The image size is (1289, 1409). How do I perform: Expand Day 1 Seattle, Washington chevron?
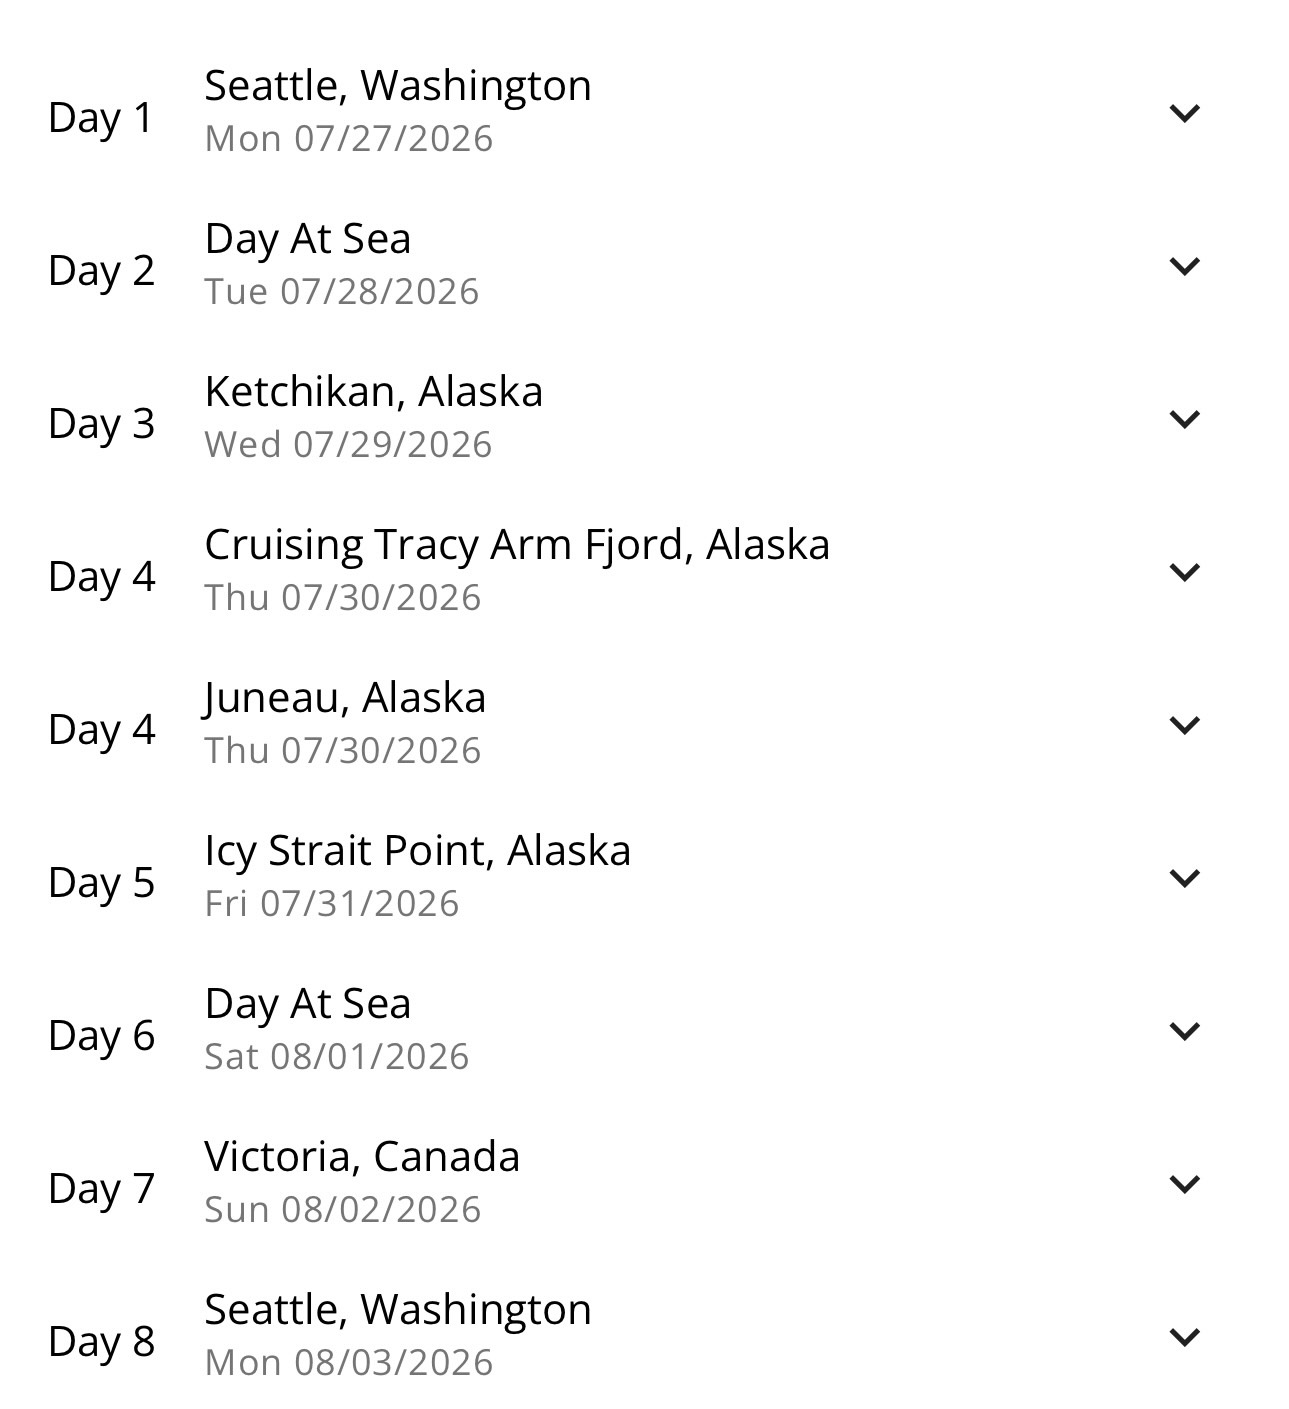click(x=1184, y=113)
